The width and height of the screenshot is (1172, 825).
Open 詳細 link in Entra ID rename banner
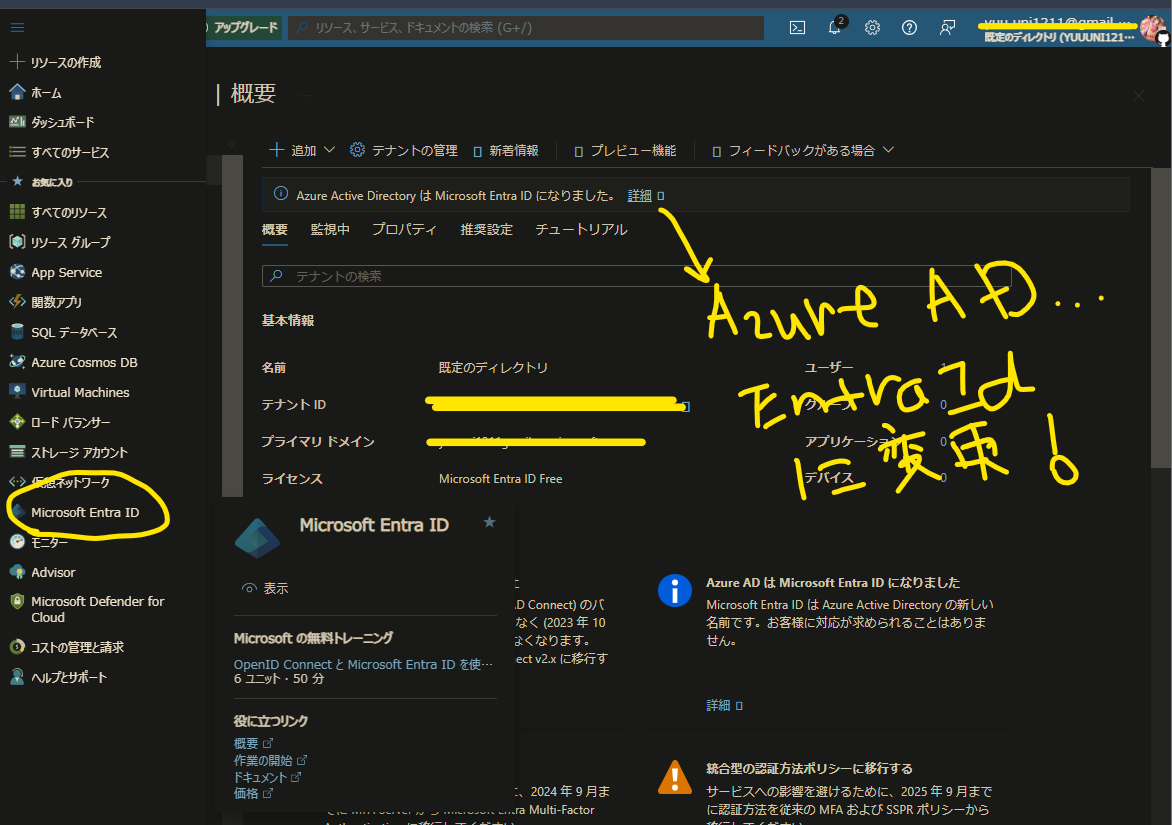[639, 195]
